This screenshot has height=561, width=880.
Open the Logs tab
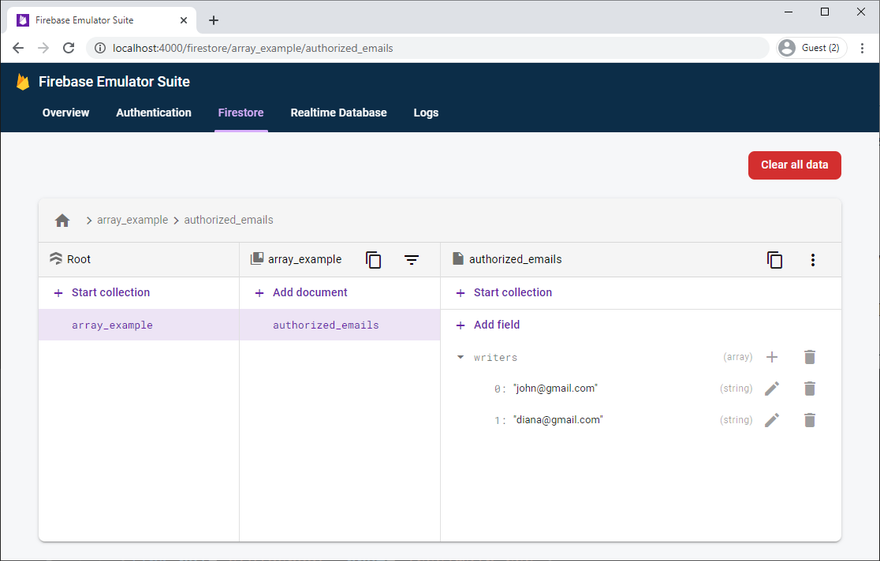tap(426, 113)
